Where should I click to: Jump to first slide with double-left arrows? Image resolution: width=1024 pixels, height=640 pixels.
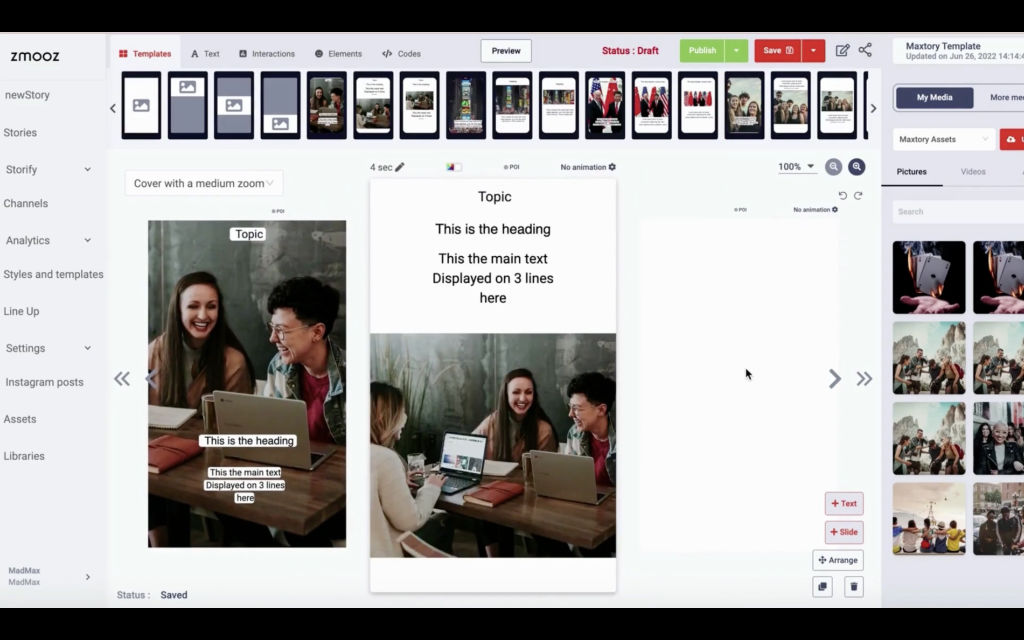(122, 379)
